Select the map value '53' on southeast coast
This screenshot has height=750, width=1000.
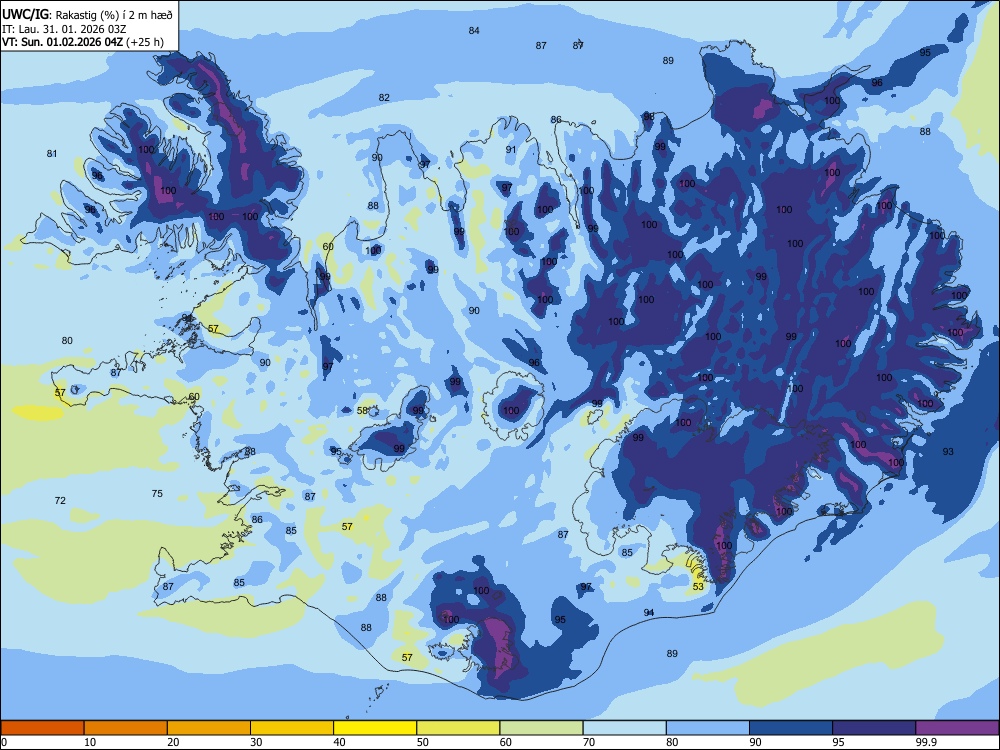tap(698, 586)
